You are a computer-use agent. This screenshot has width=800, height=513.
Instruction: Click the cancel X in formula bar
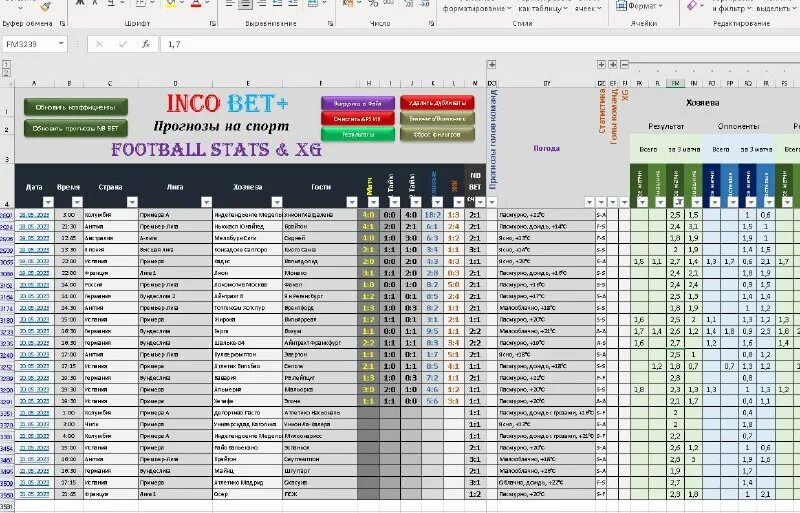click(x=99, y=44)
